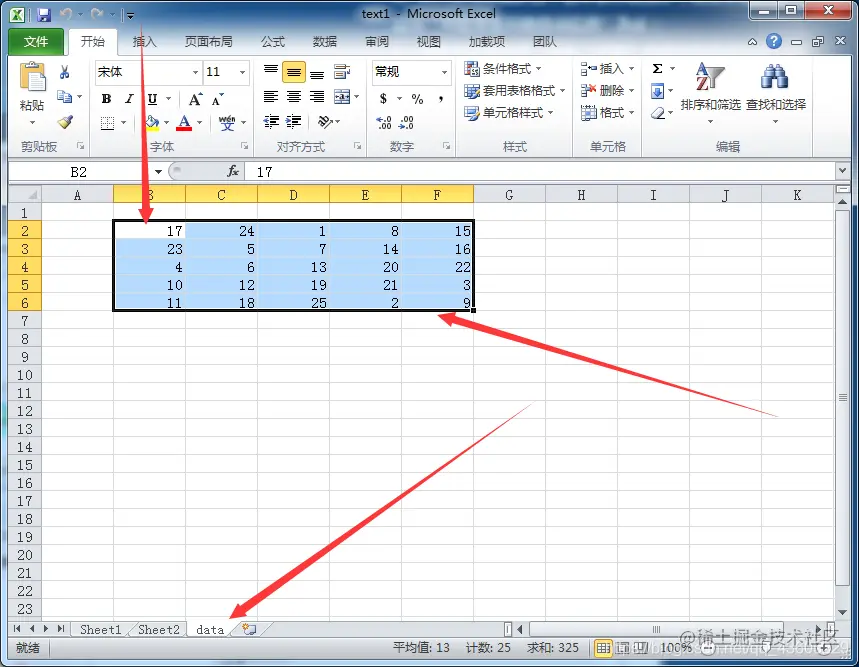Viewport: 859px width, 667px height.
Task: Switch to the Page Layout tab
Action: tap(209, 42)
